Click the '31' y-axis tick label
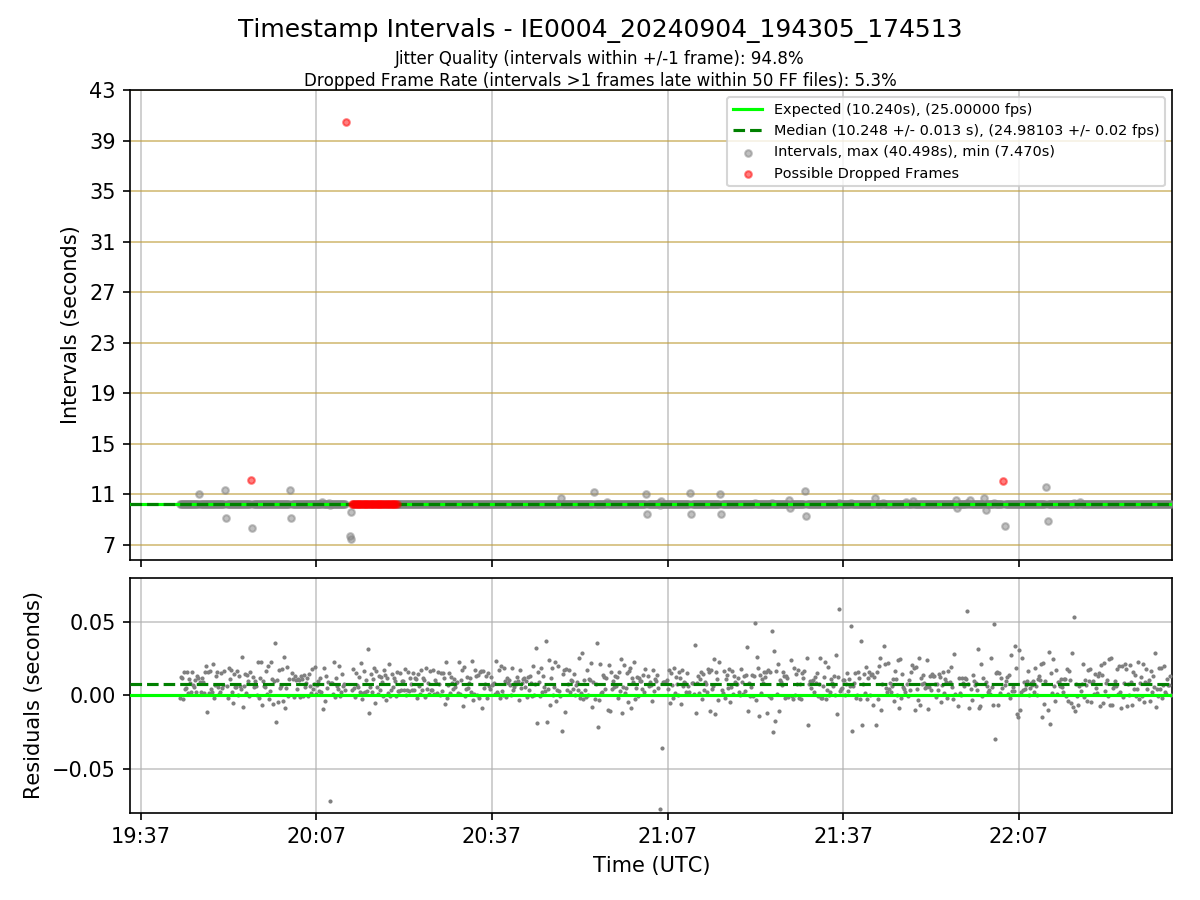The width and height of the screenshot is (1200, 900). pos(103,242)
